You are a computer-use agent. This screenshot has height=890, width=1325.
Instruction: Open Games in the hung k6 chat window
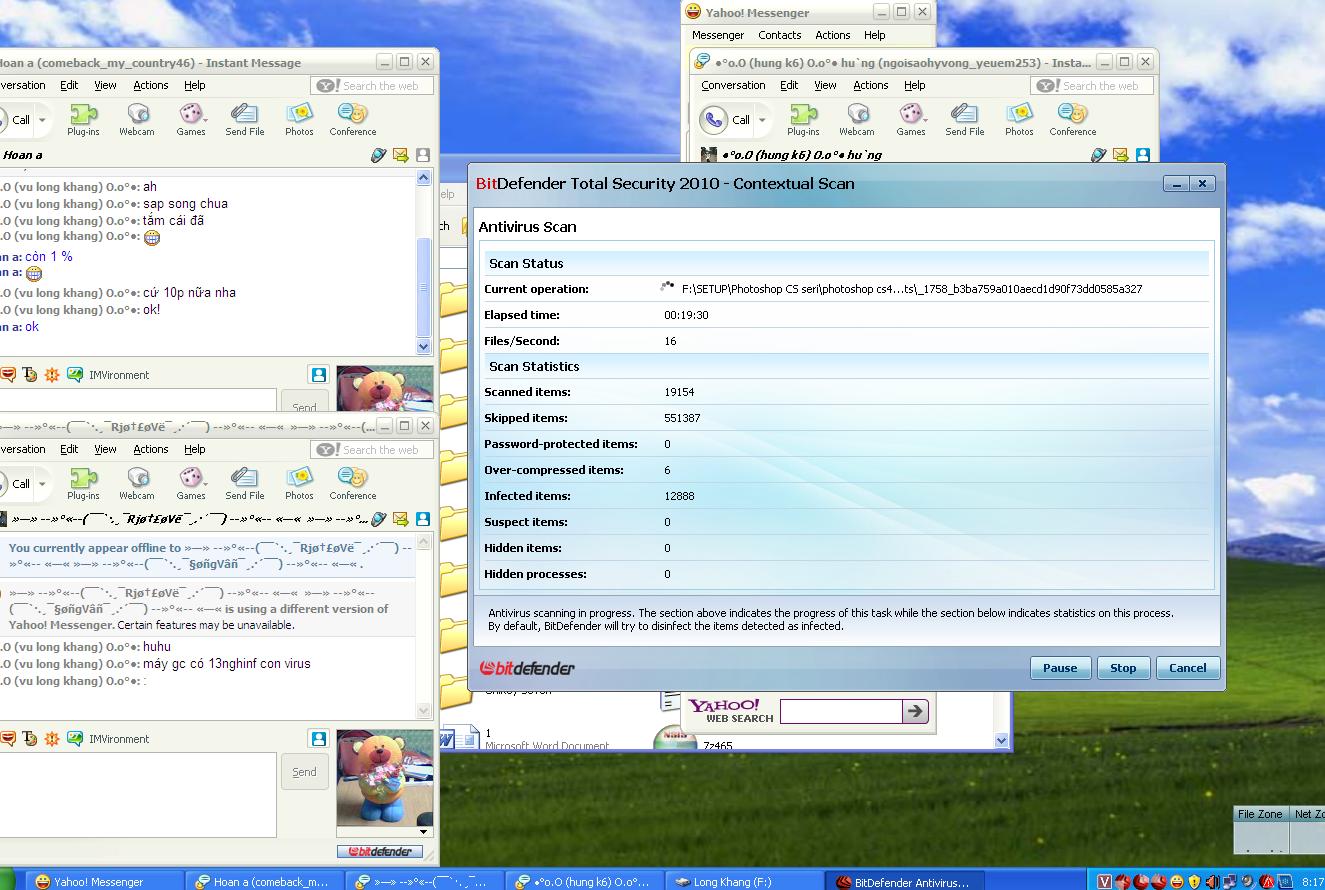click(x=911, y=119)
